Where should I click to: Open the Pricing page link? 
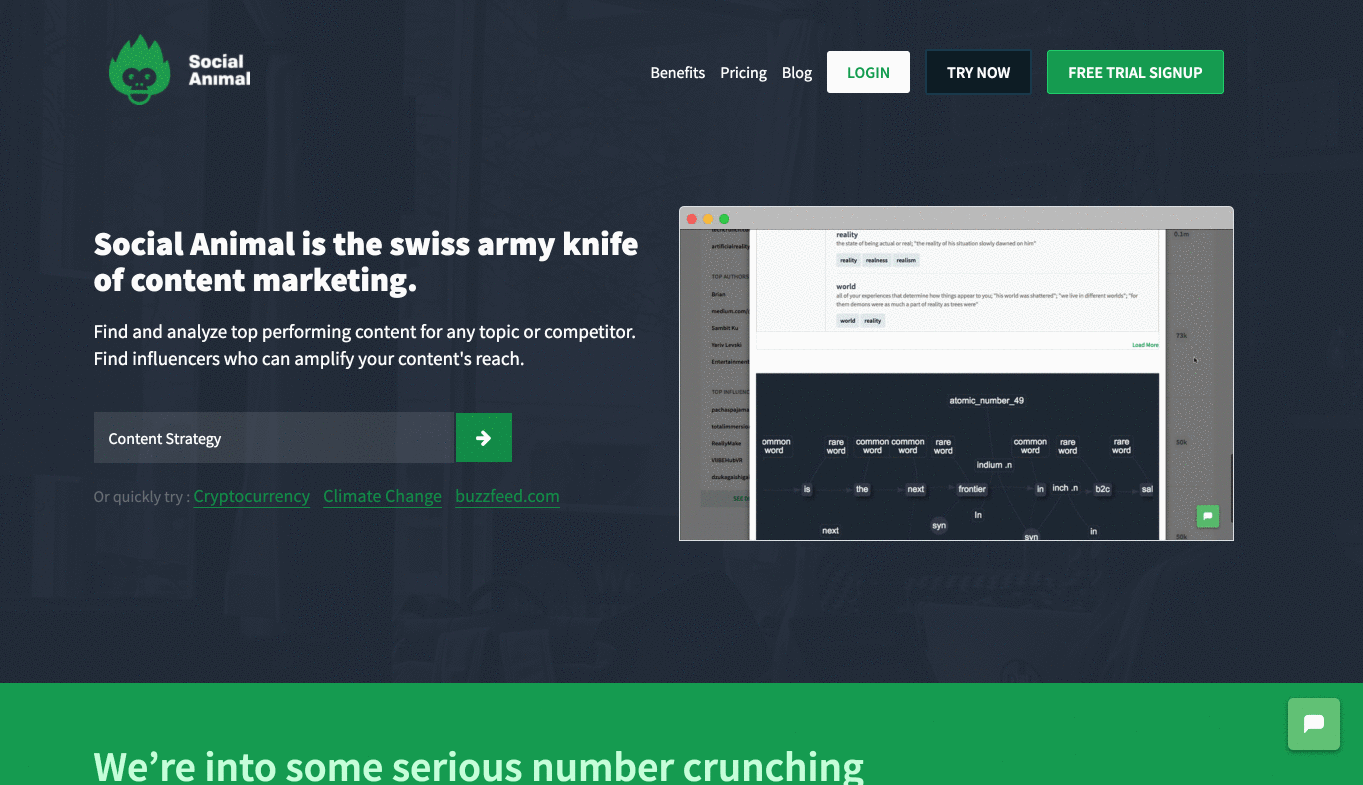click(x=743, y=72)
